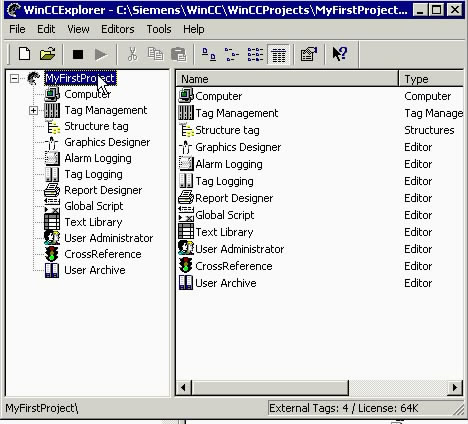468x424 pixels.
Task: Click the left arrow of the horizontal scrollbar
Action: tap(183, 388)
